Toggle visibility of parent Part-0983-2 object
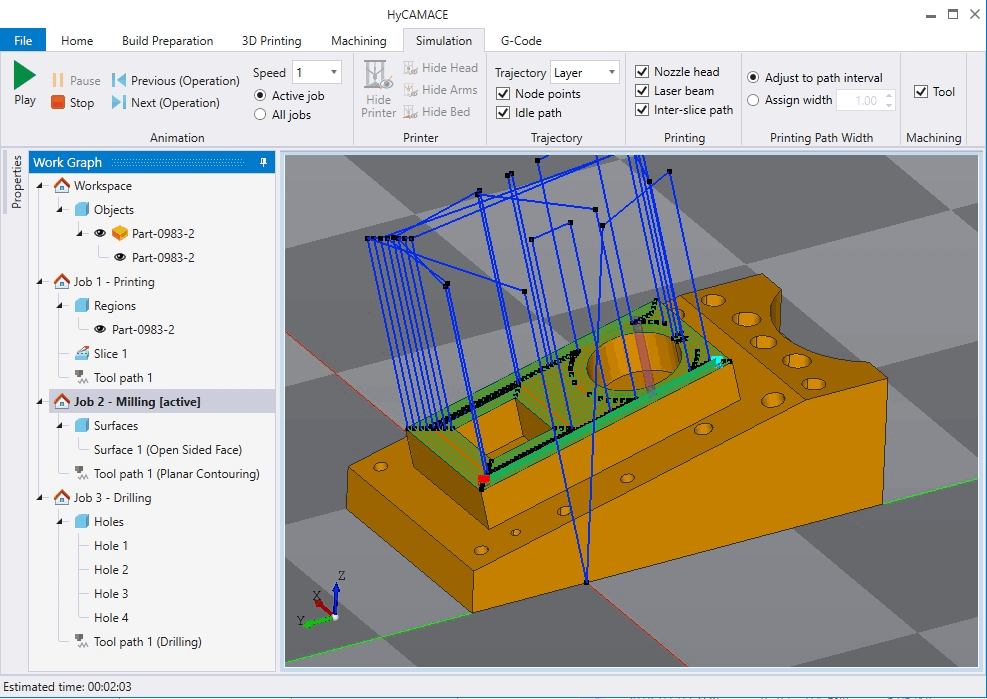Viewport: 987px width, 699px height. (x=99, y=233)
